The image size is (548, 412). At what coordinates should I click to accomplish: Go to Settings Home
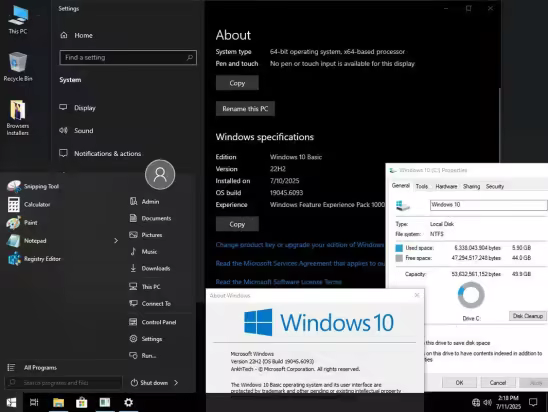[x=77, y=35]
